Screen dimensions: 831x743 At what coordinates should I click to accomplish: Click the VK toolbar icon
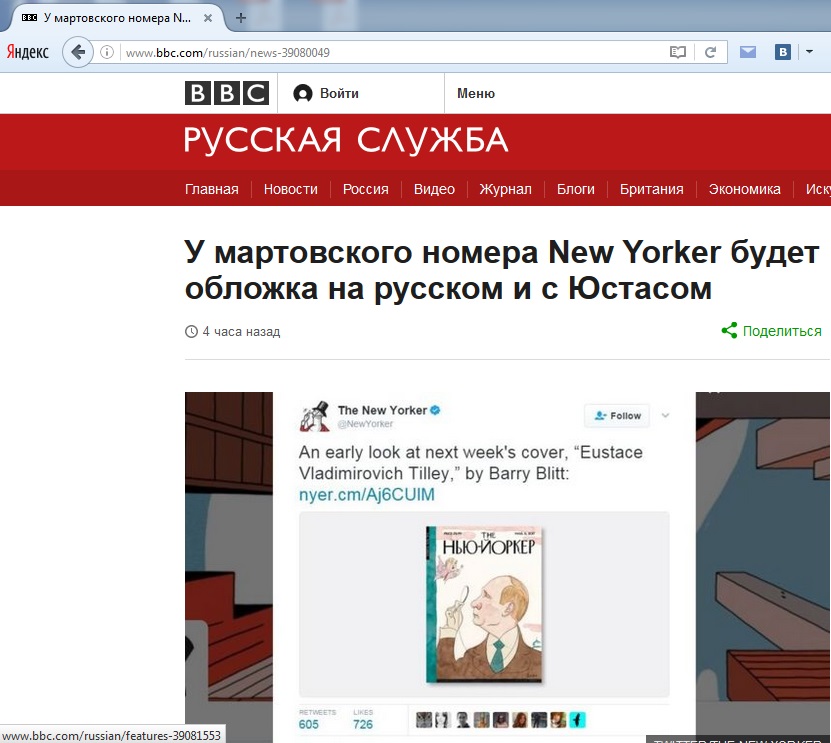782,52
